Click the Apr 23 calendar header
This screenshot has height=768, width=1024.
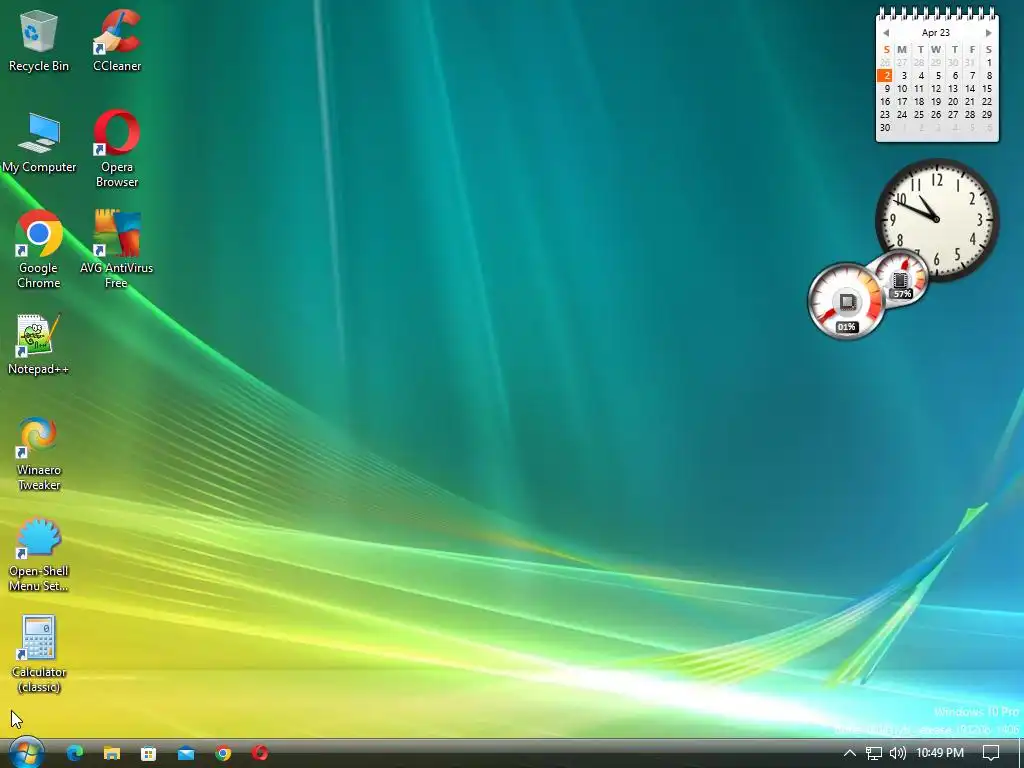pyautogui.click(x=936, y=33)
